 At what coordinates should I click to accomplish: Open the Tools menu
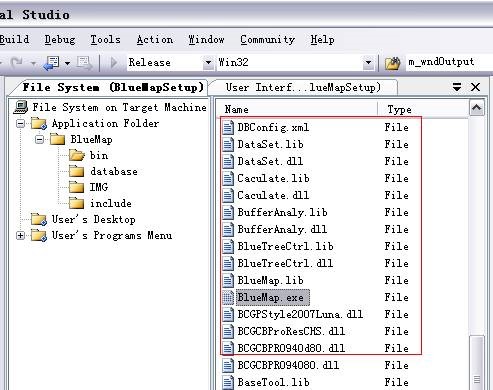click(105, 39)
